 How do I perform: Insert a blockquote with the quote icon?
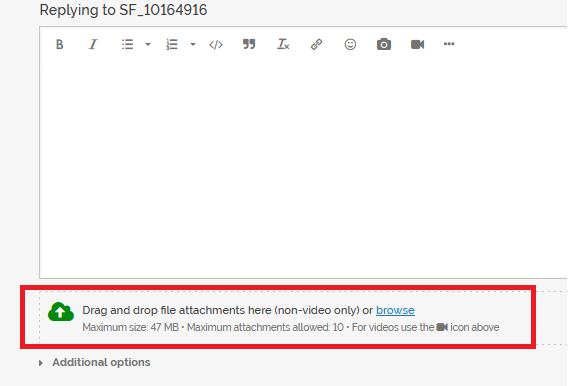(249, 44)
